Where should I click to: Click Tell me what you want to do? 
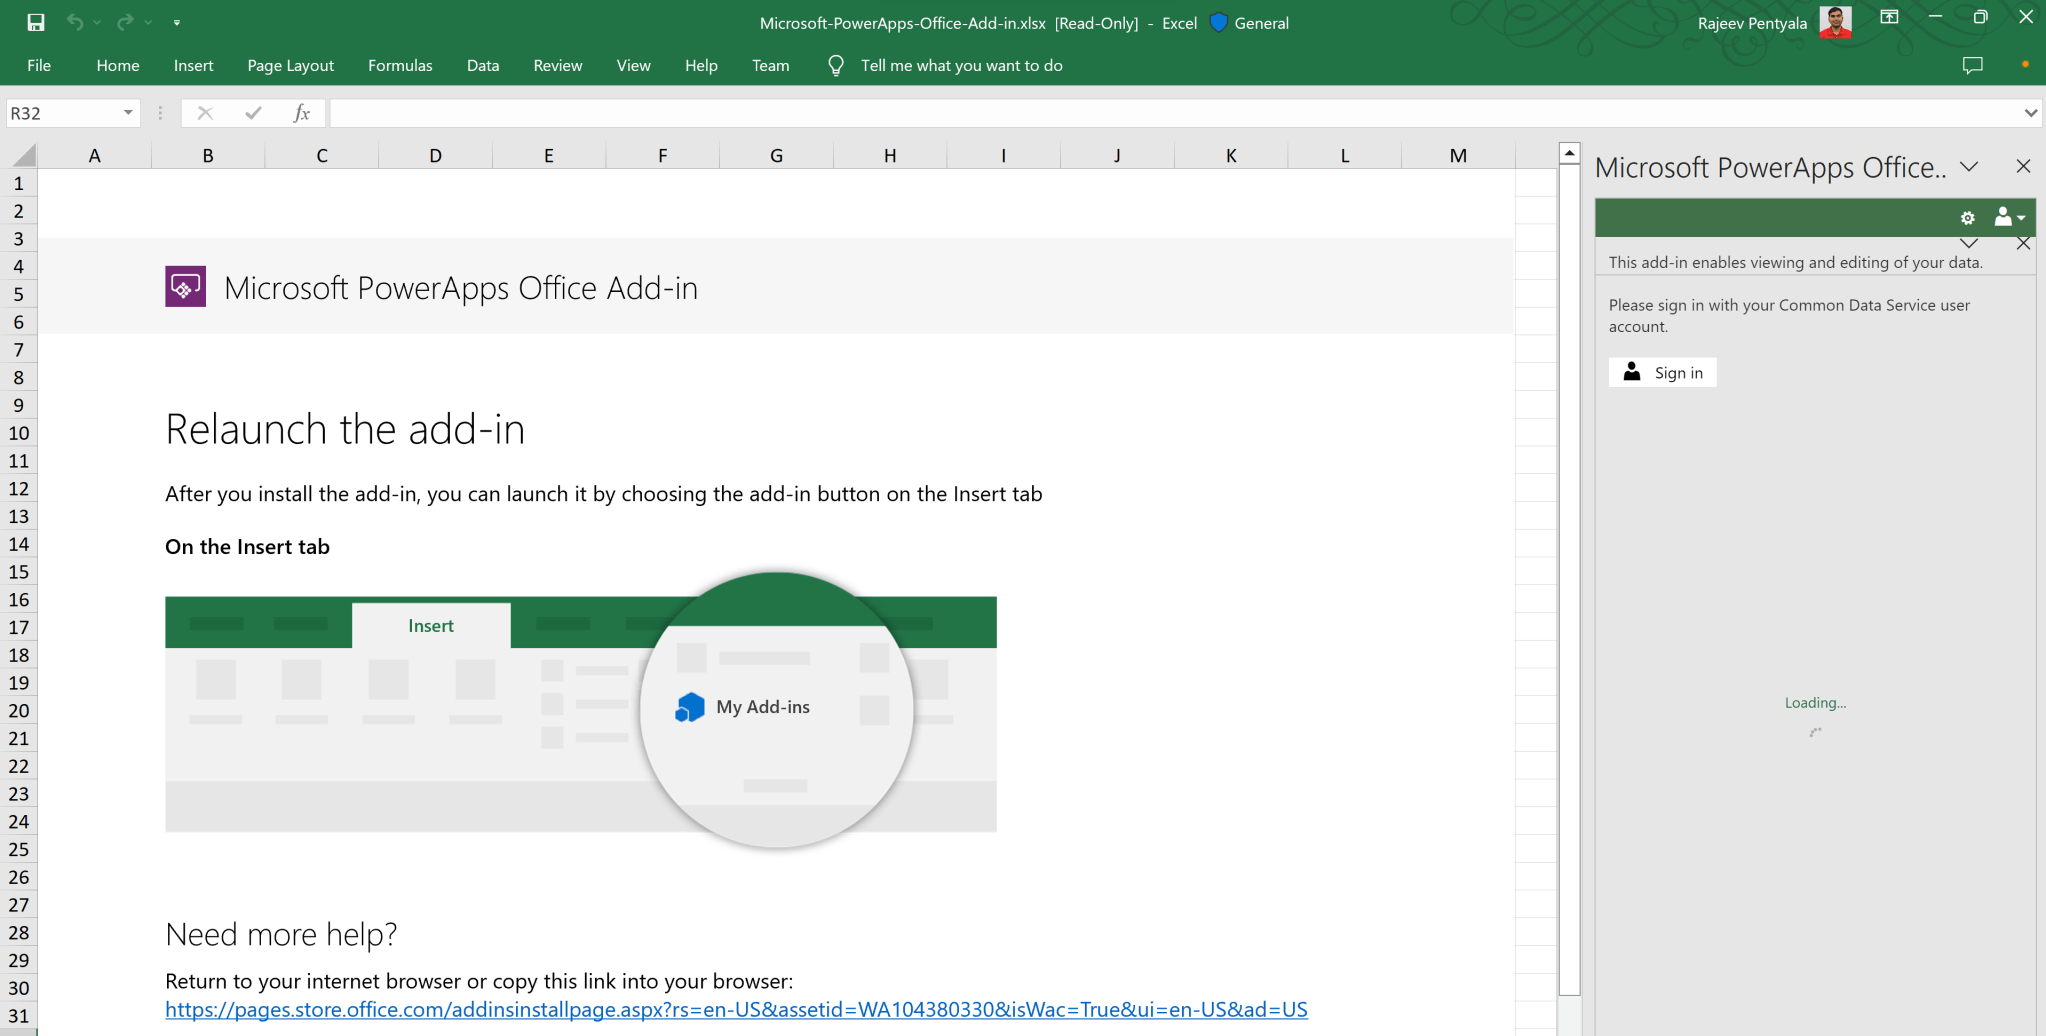pos(960,65)
